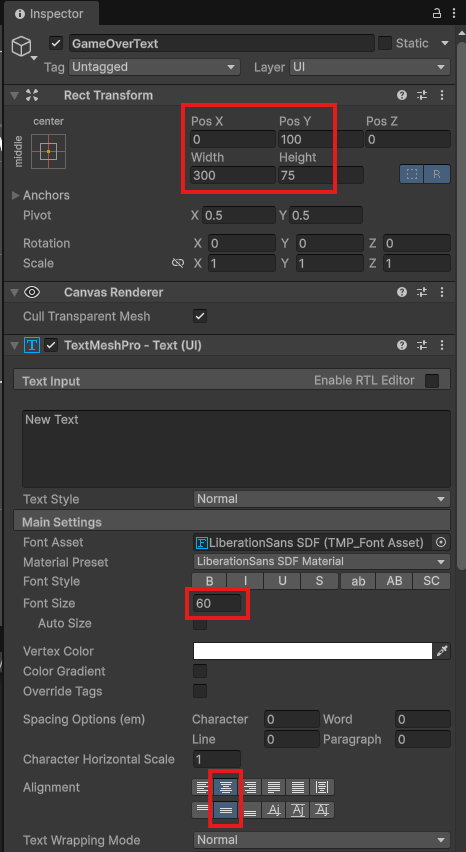Click the Vertex Color eyedropper
The width and height of the screenshot is (466, 852).
(442, 651)
